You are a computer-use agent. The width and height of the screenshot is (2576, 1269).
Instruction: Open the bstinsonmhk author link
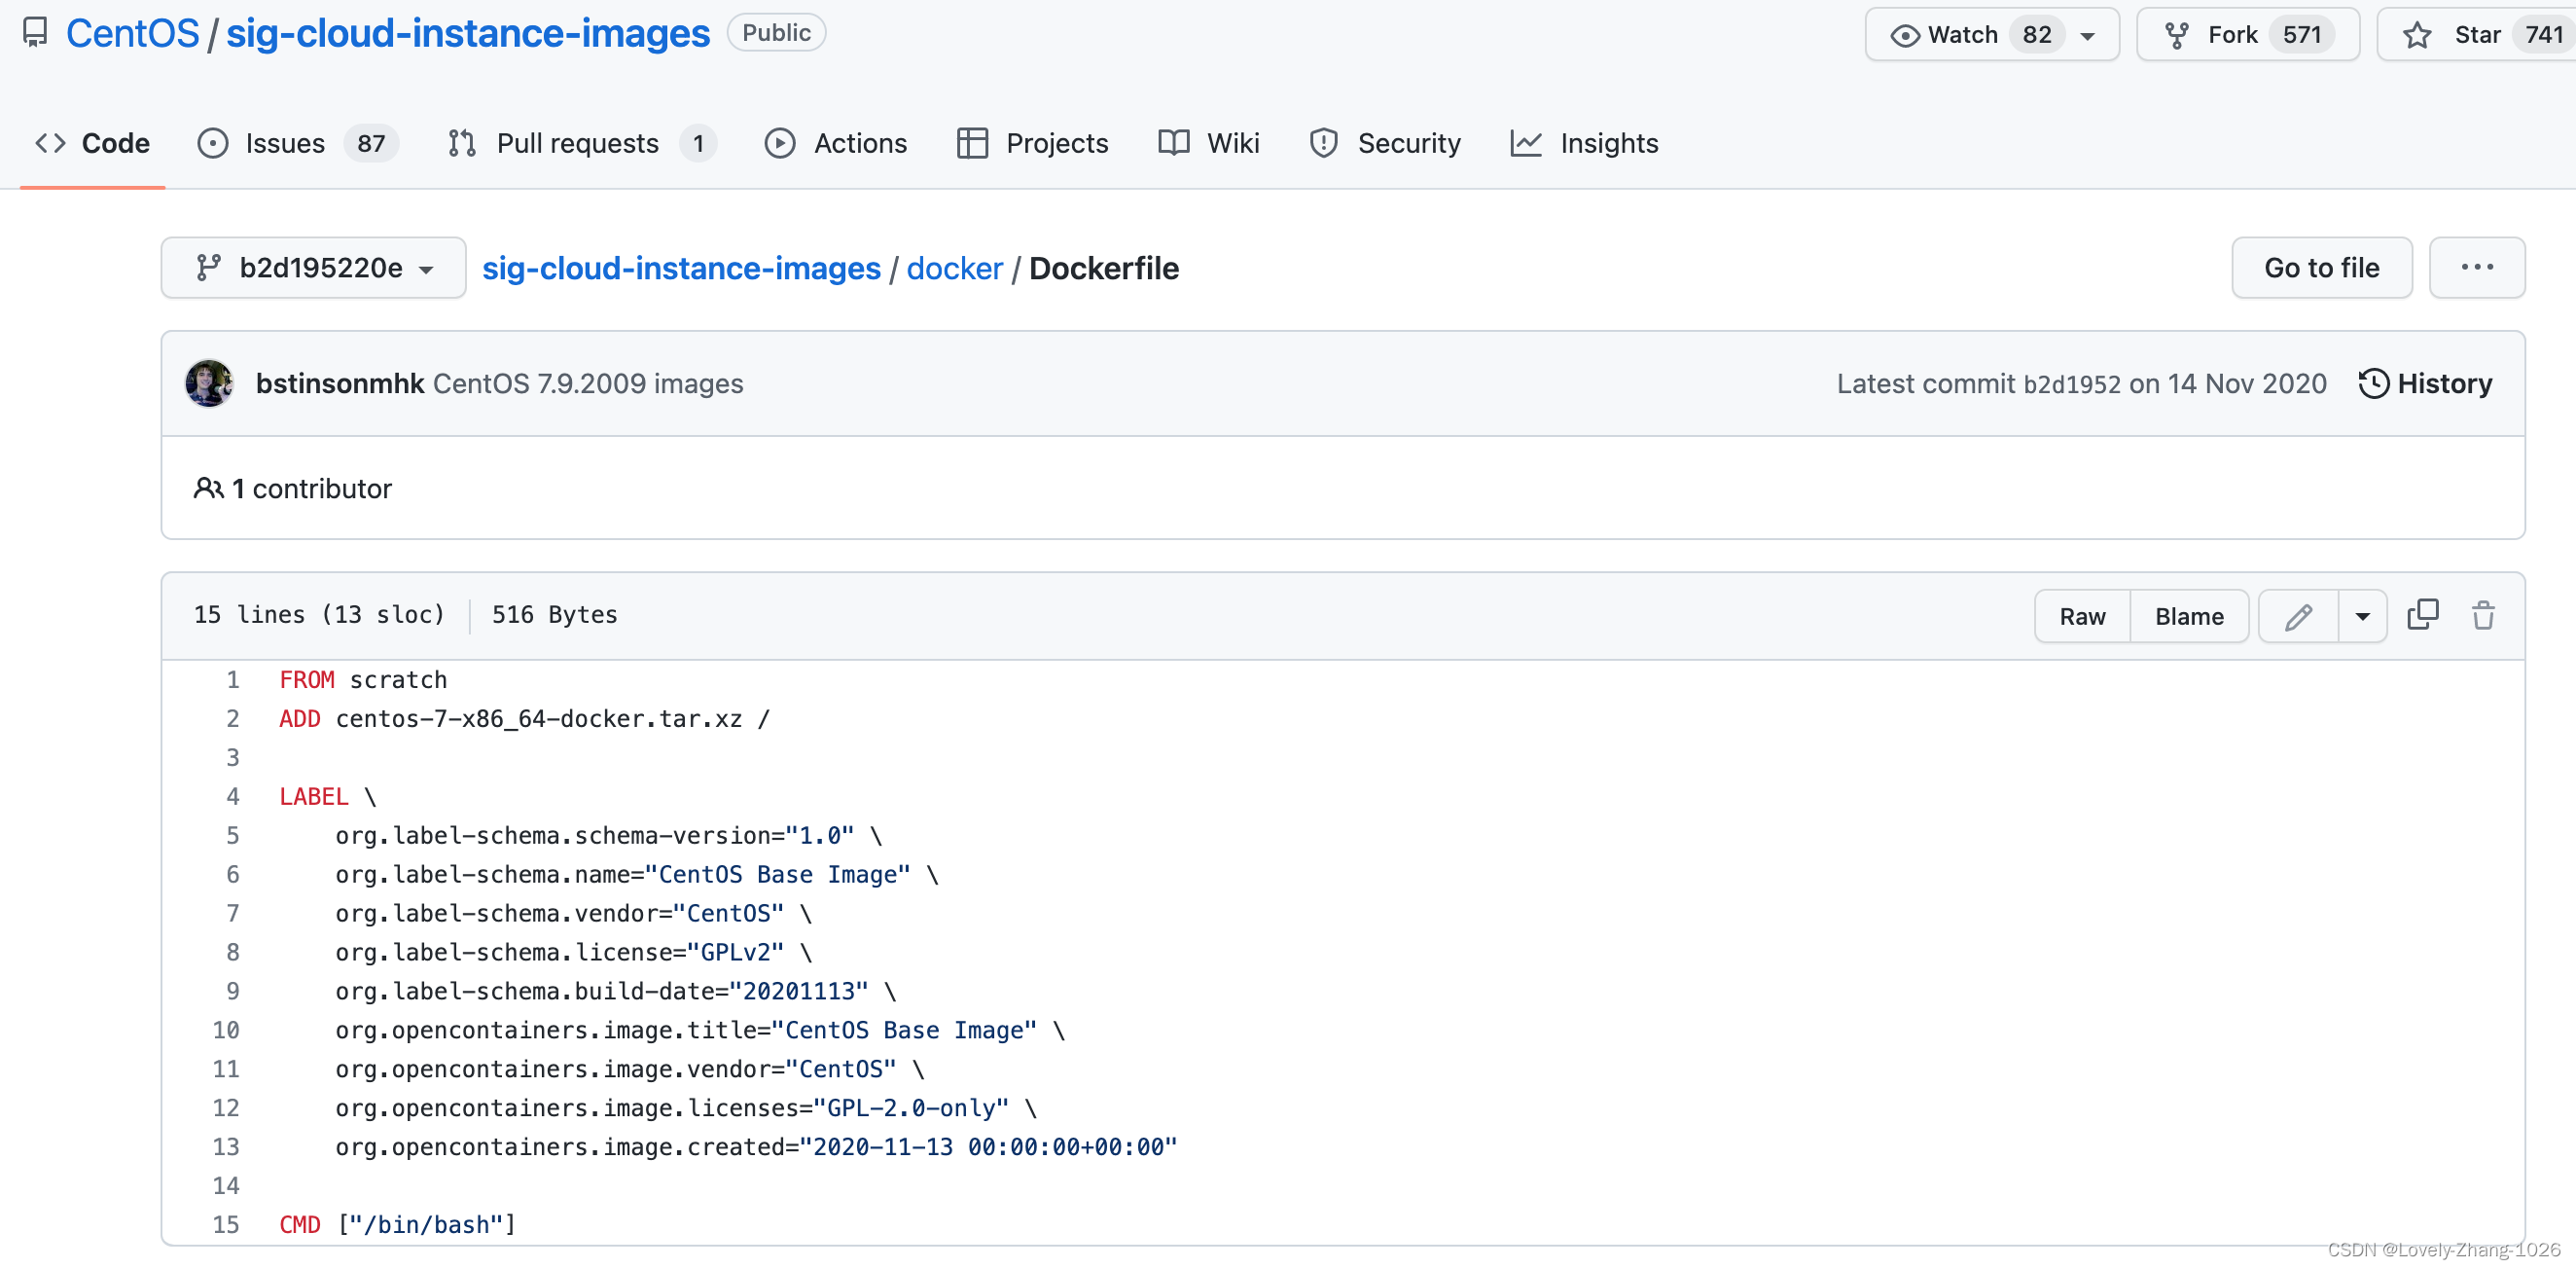[x=340, y=383]
